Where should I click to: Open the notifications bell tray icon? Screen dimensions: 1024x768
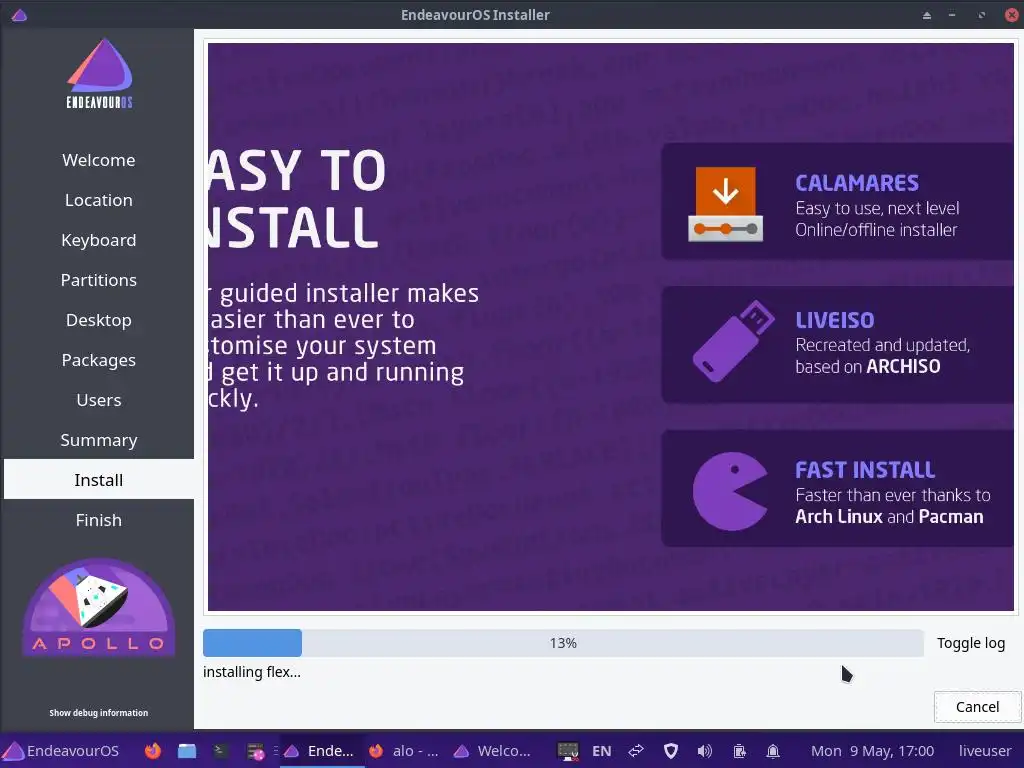(x=773, y=751)
